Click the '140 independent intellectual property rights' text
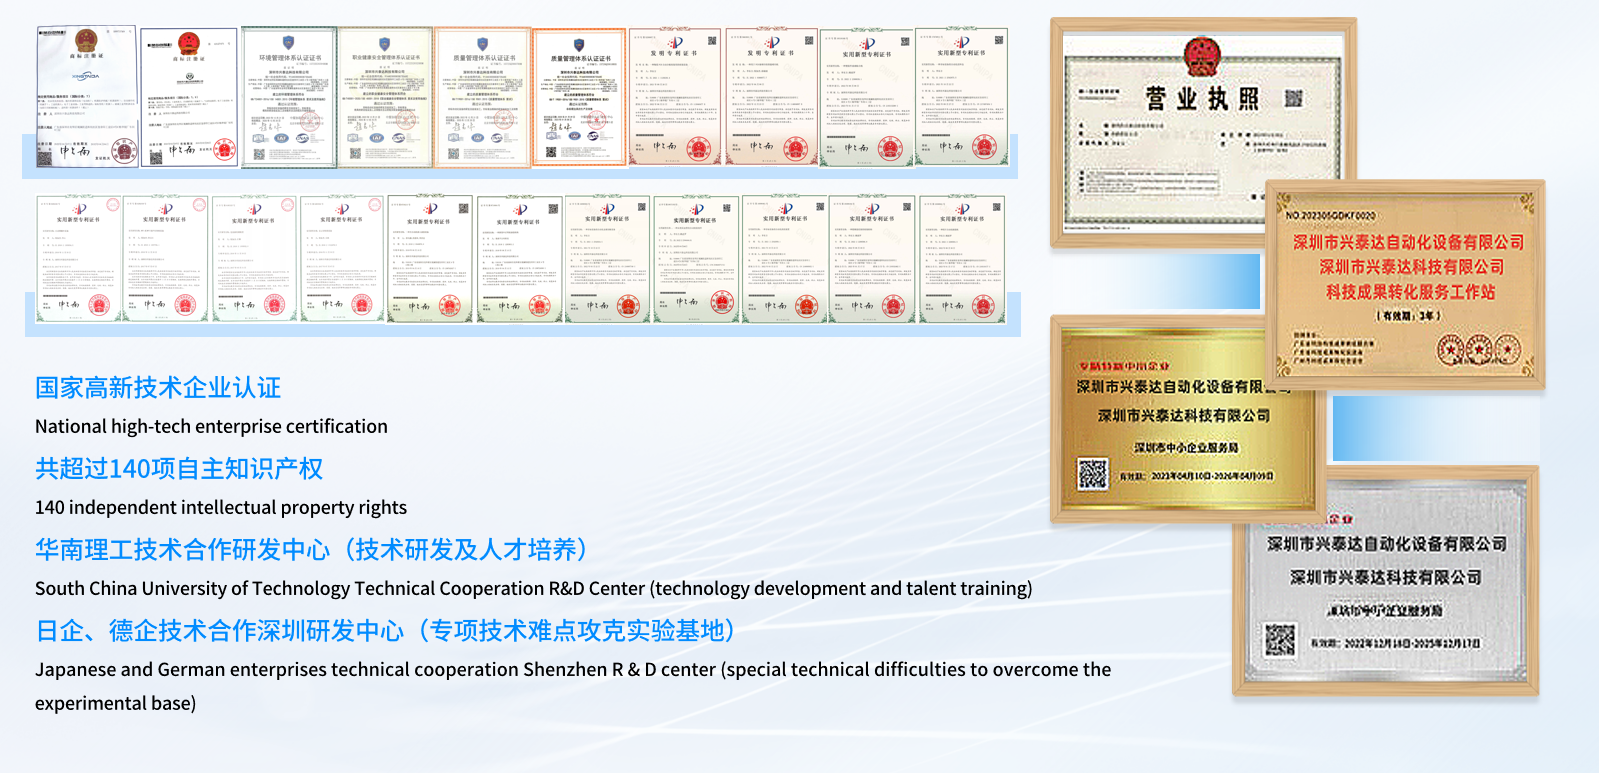This screenshot has width=1599, height=773. click(221, 508)
